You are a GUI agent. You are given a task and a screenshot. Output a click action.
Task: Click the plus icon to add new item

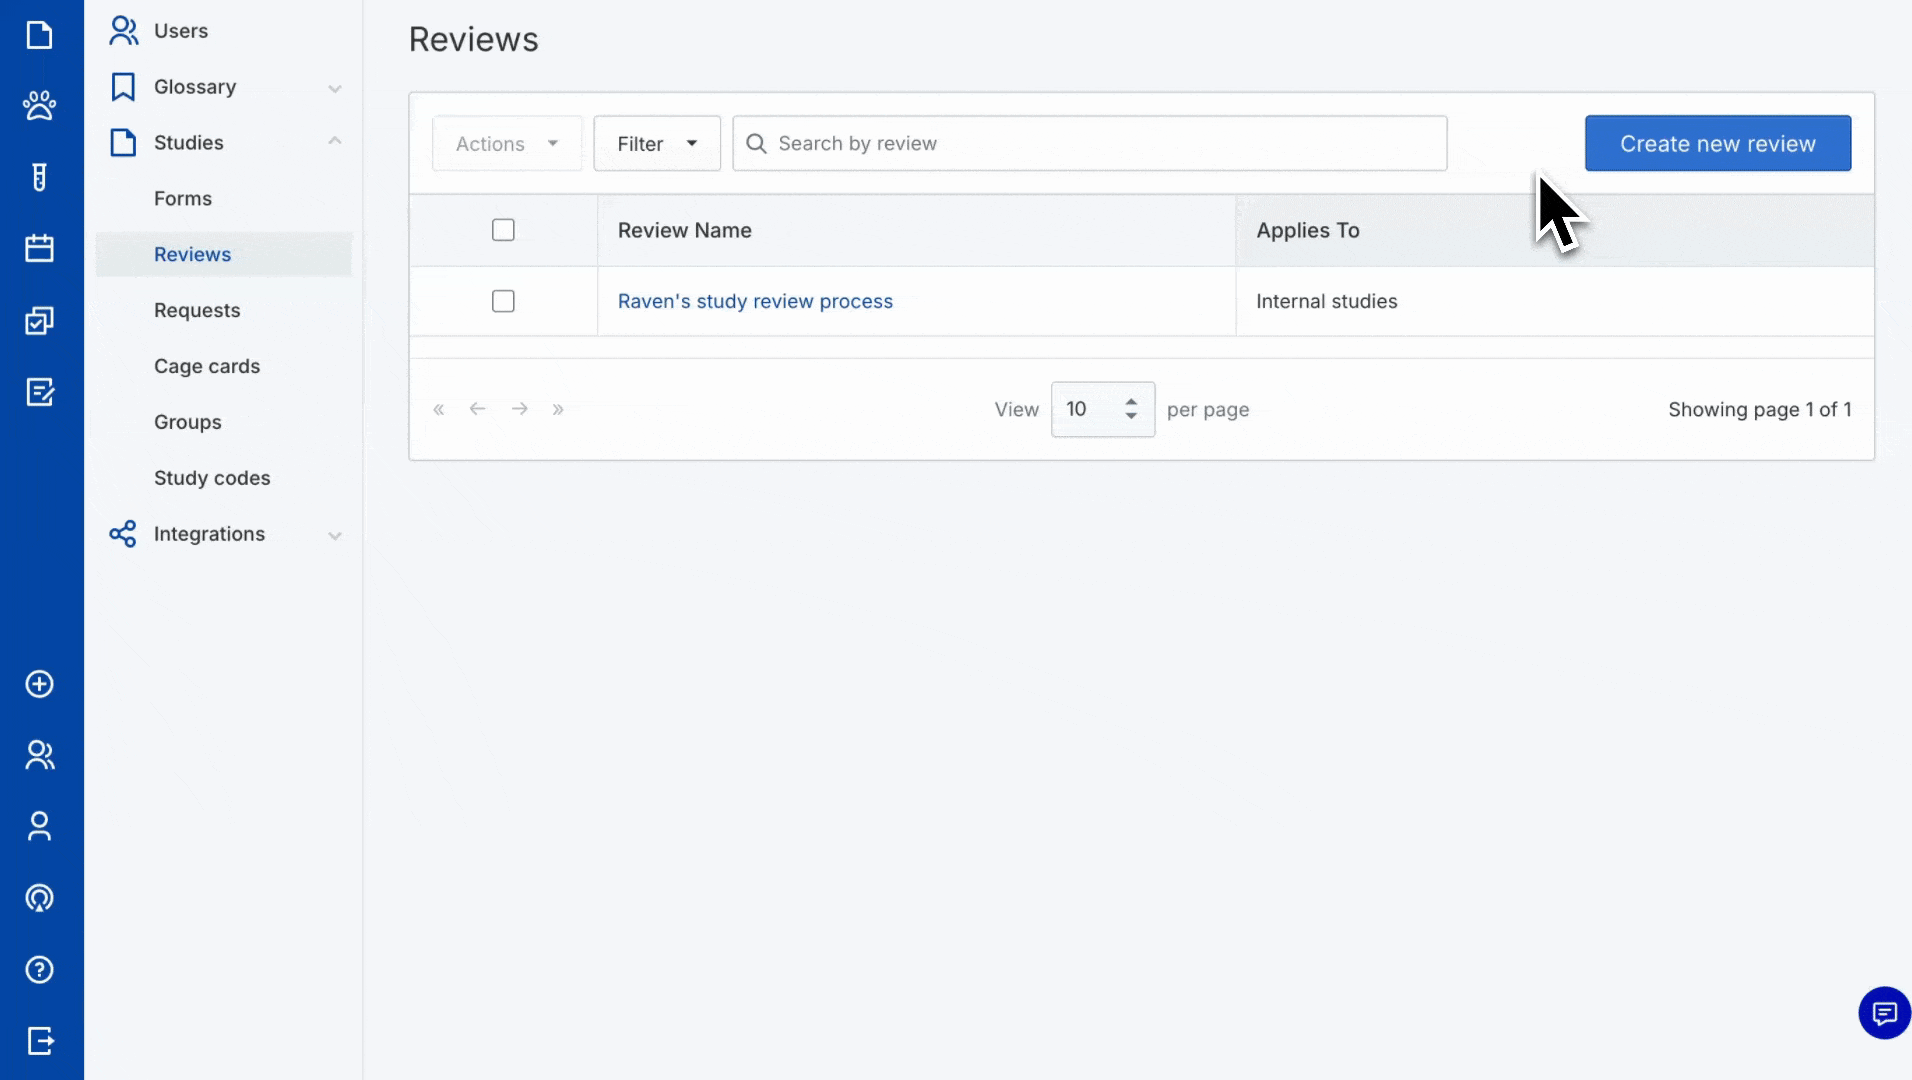pos(39,684)
